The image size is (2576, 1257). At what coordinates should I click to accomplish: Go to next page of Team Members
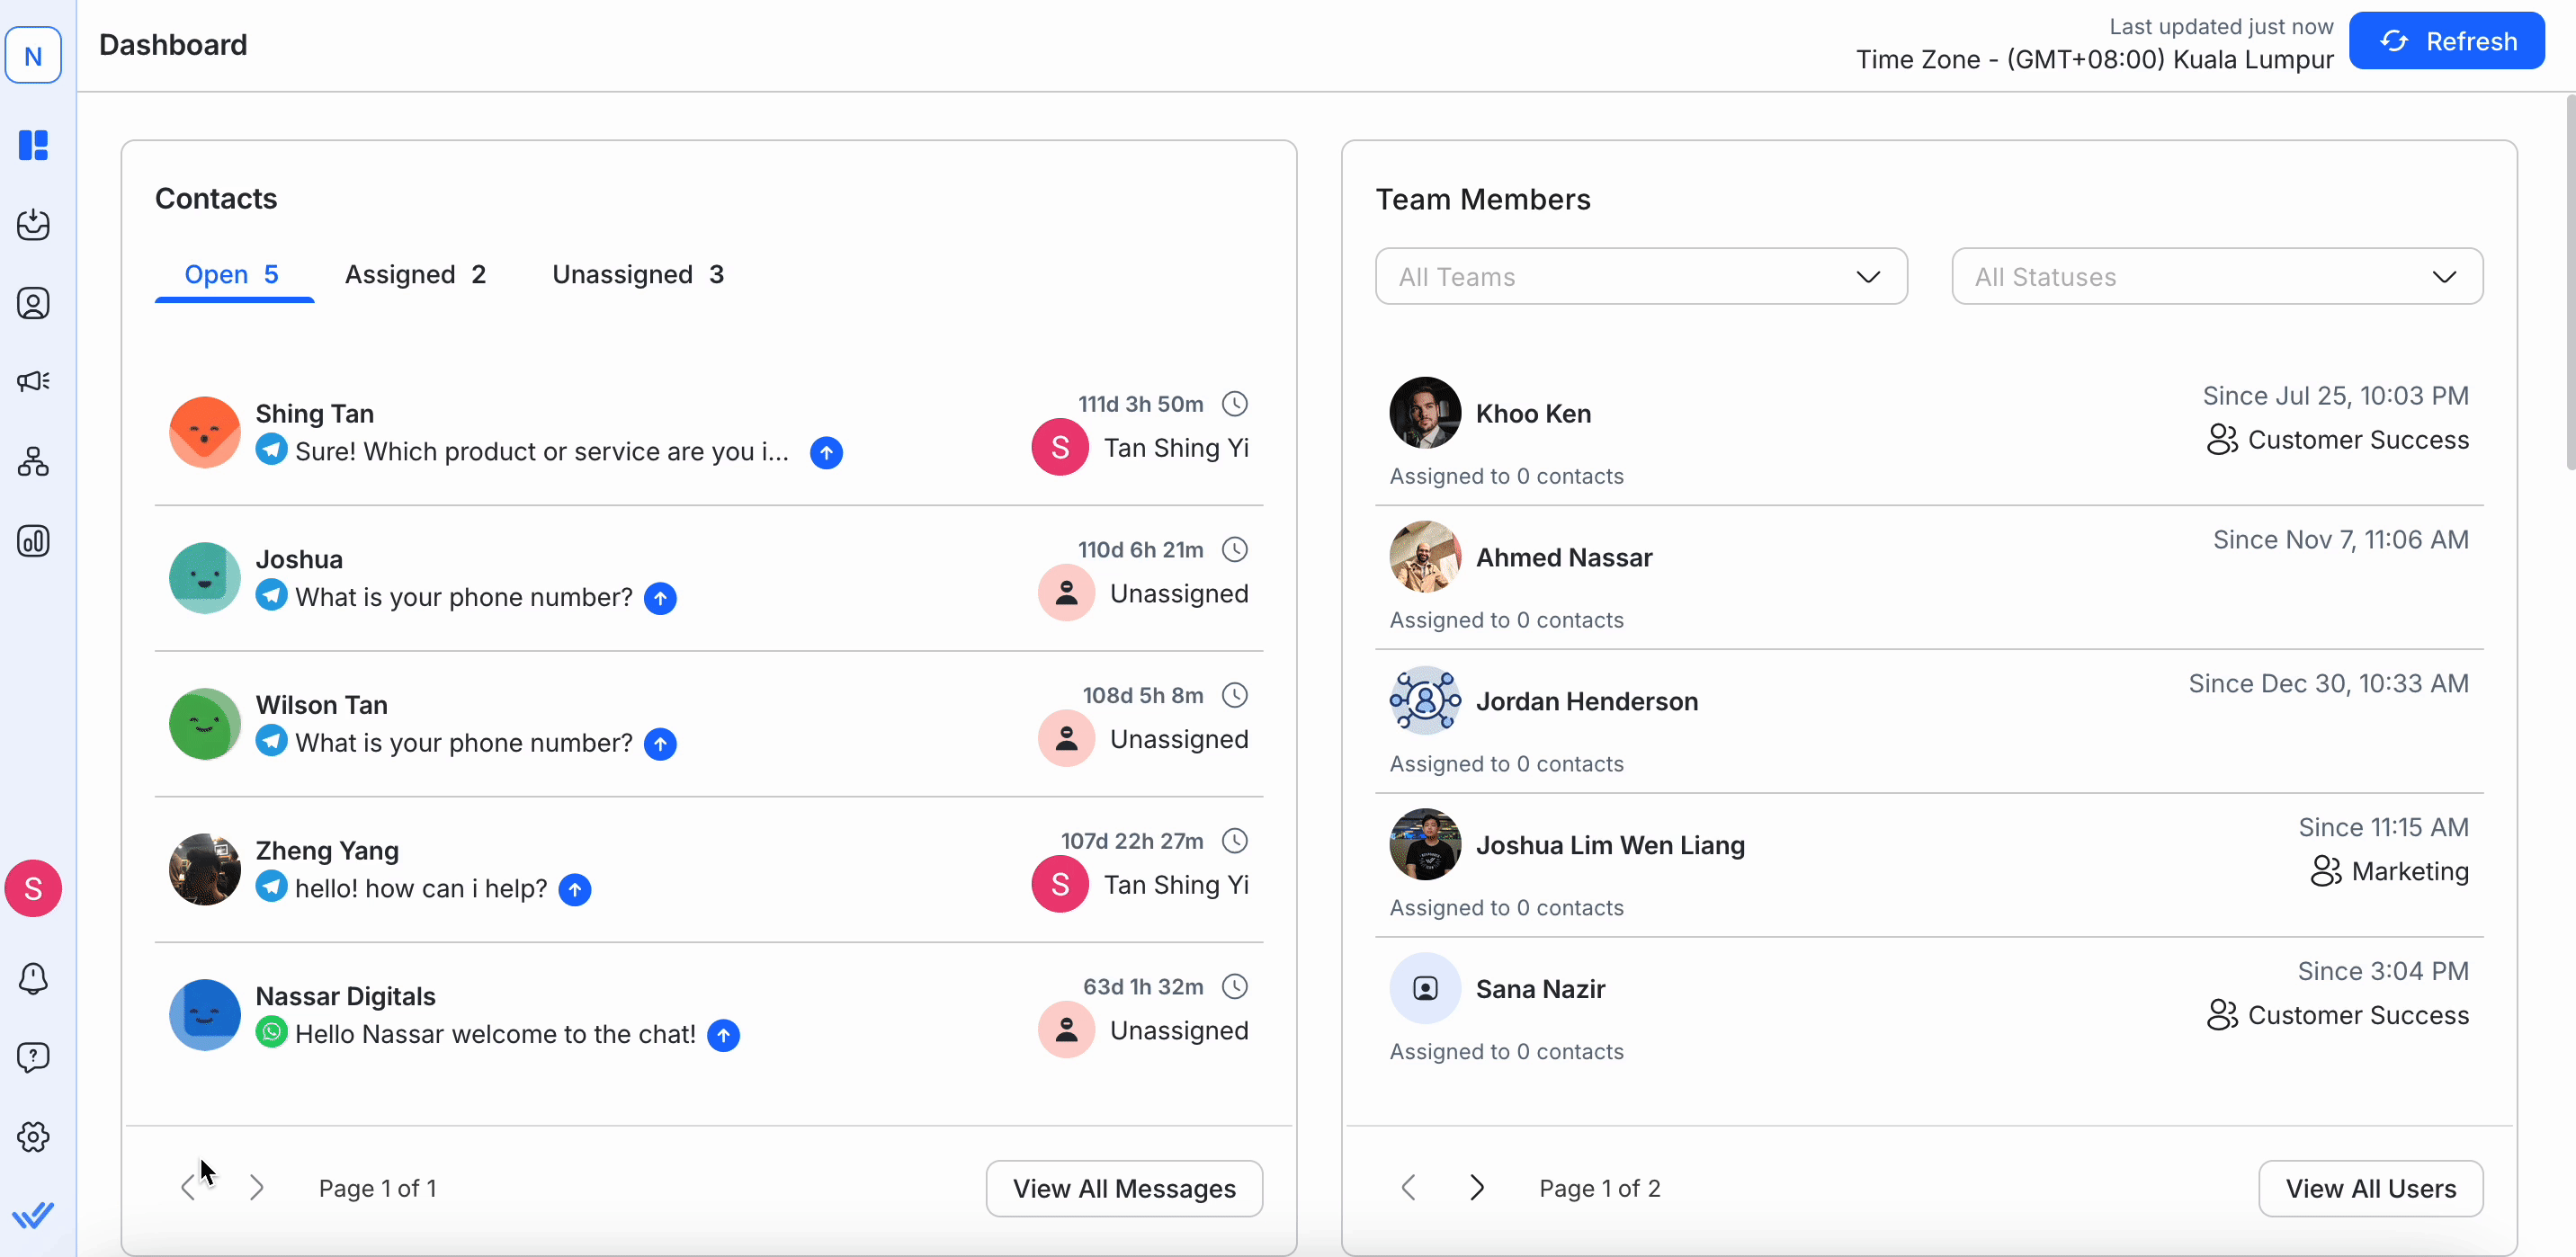pos(1476,1188)
